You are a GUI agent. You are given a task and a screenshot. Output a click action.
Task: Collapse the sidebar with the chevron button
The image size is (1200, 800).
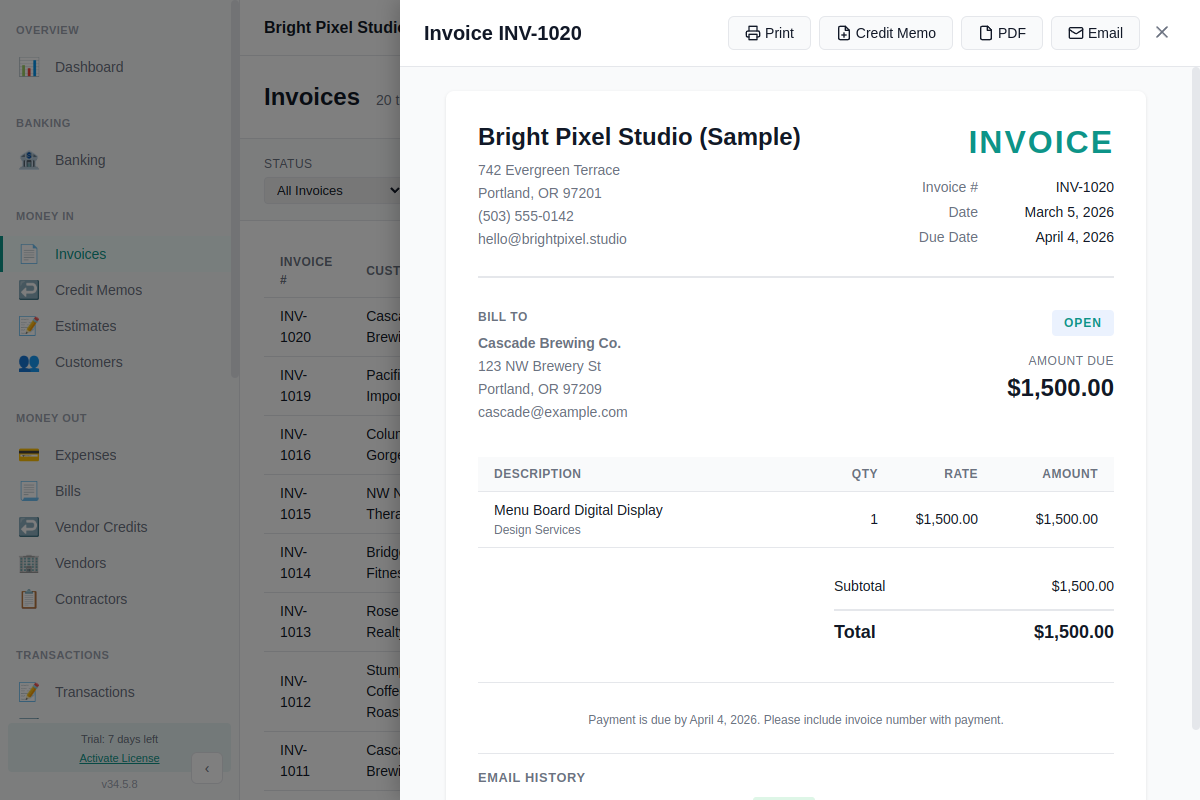207,768
